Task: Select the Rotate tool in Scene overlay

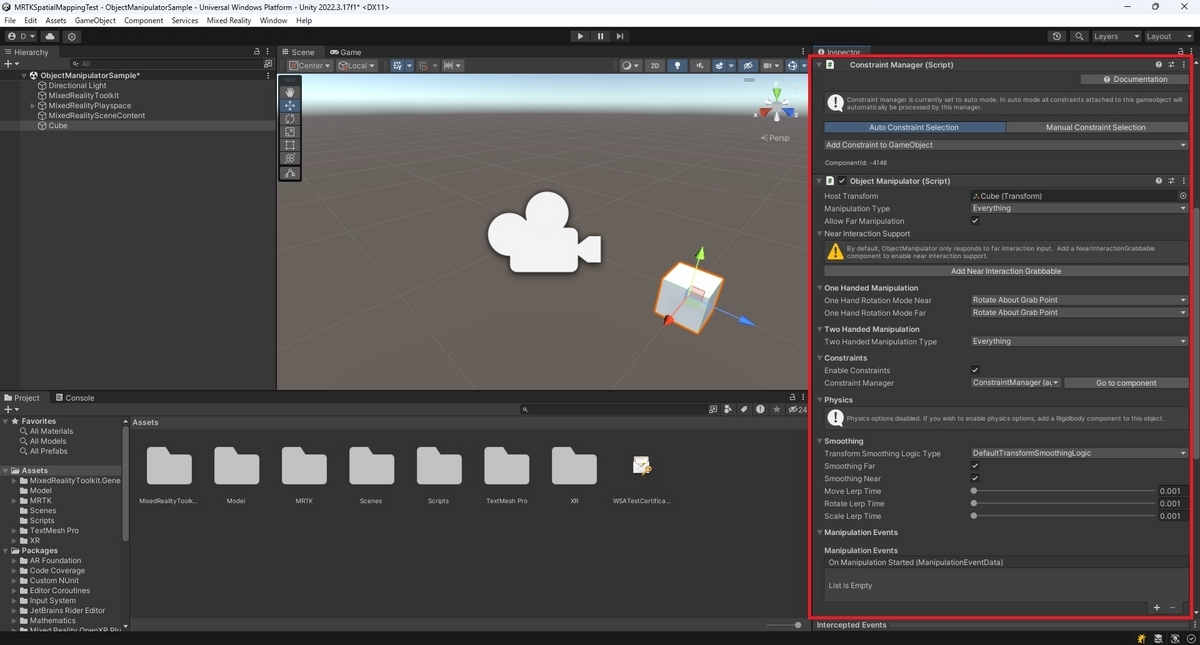Action: [x=290, y=119]
